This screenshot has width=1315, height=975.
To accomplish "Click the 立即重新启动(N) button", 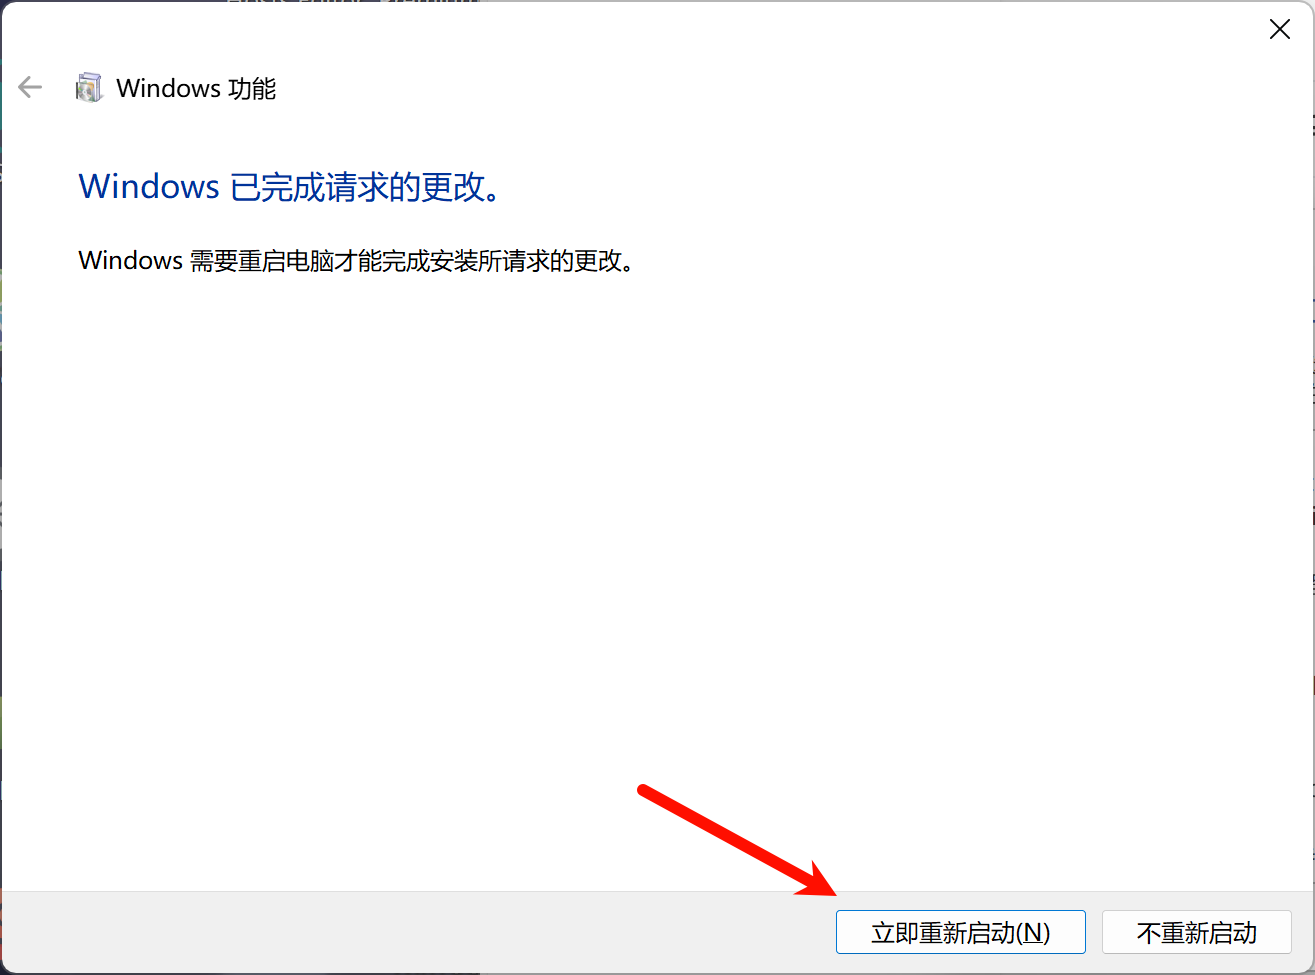I will (961, 932).
